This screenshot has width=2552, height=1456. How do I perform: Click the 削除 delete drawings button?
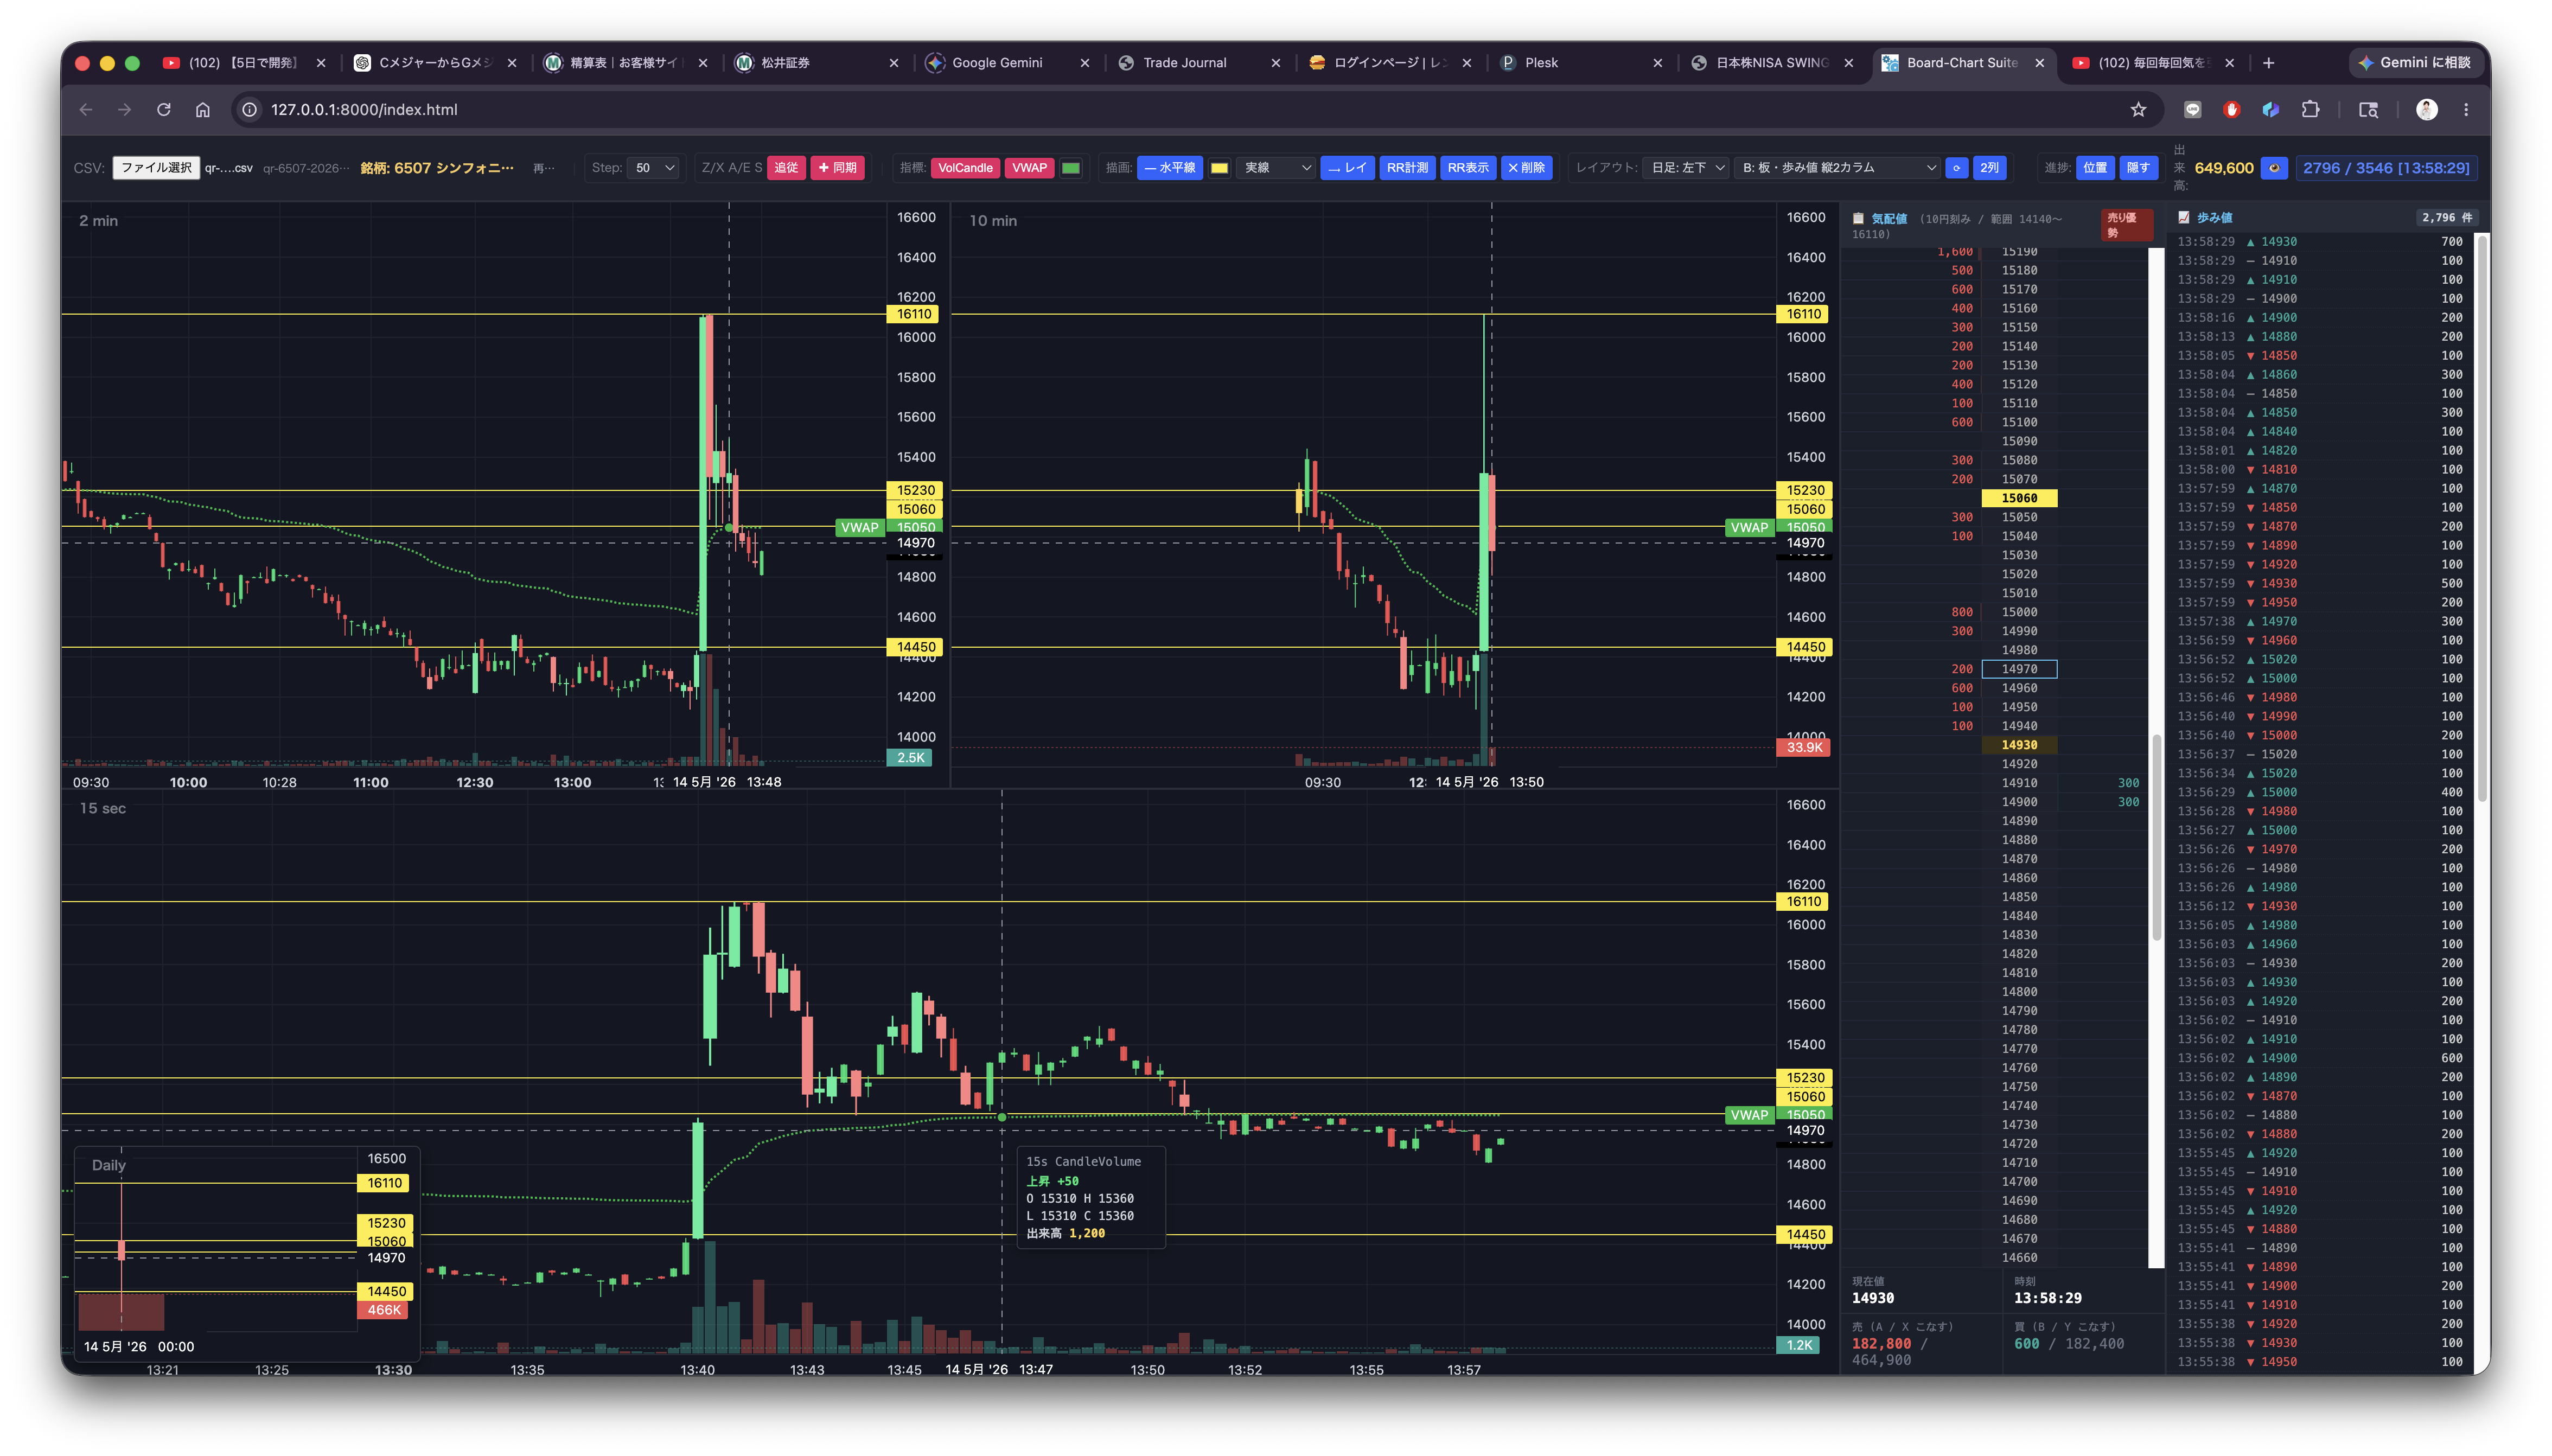(x=1526, y=167)
